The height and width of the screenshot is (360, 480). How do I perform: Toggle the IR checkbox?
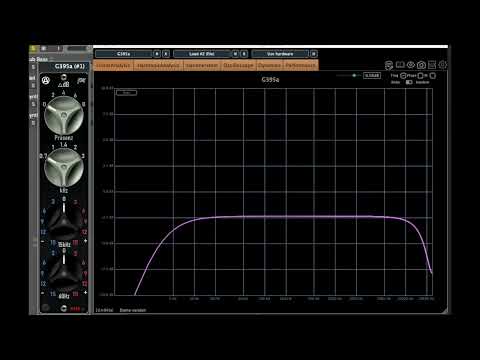432,76
